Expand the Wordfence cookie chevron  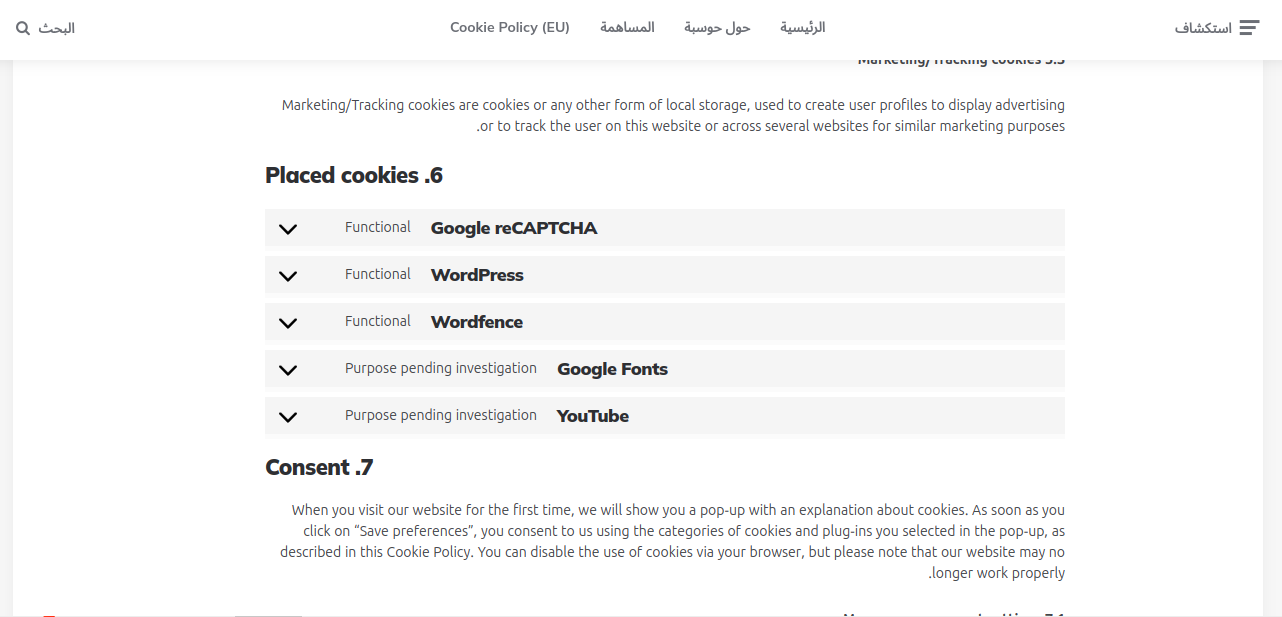coord(288,323)
